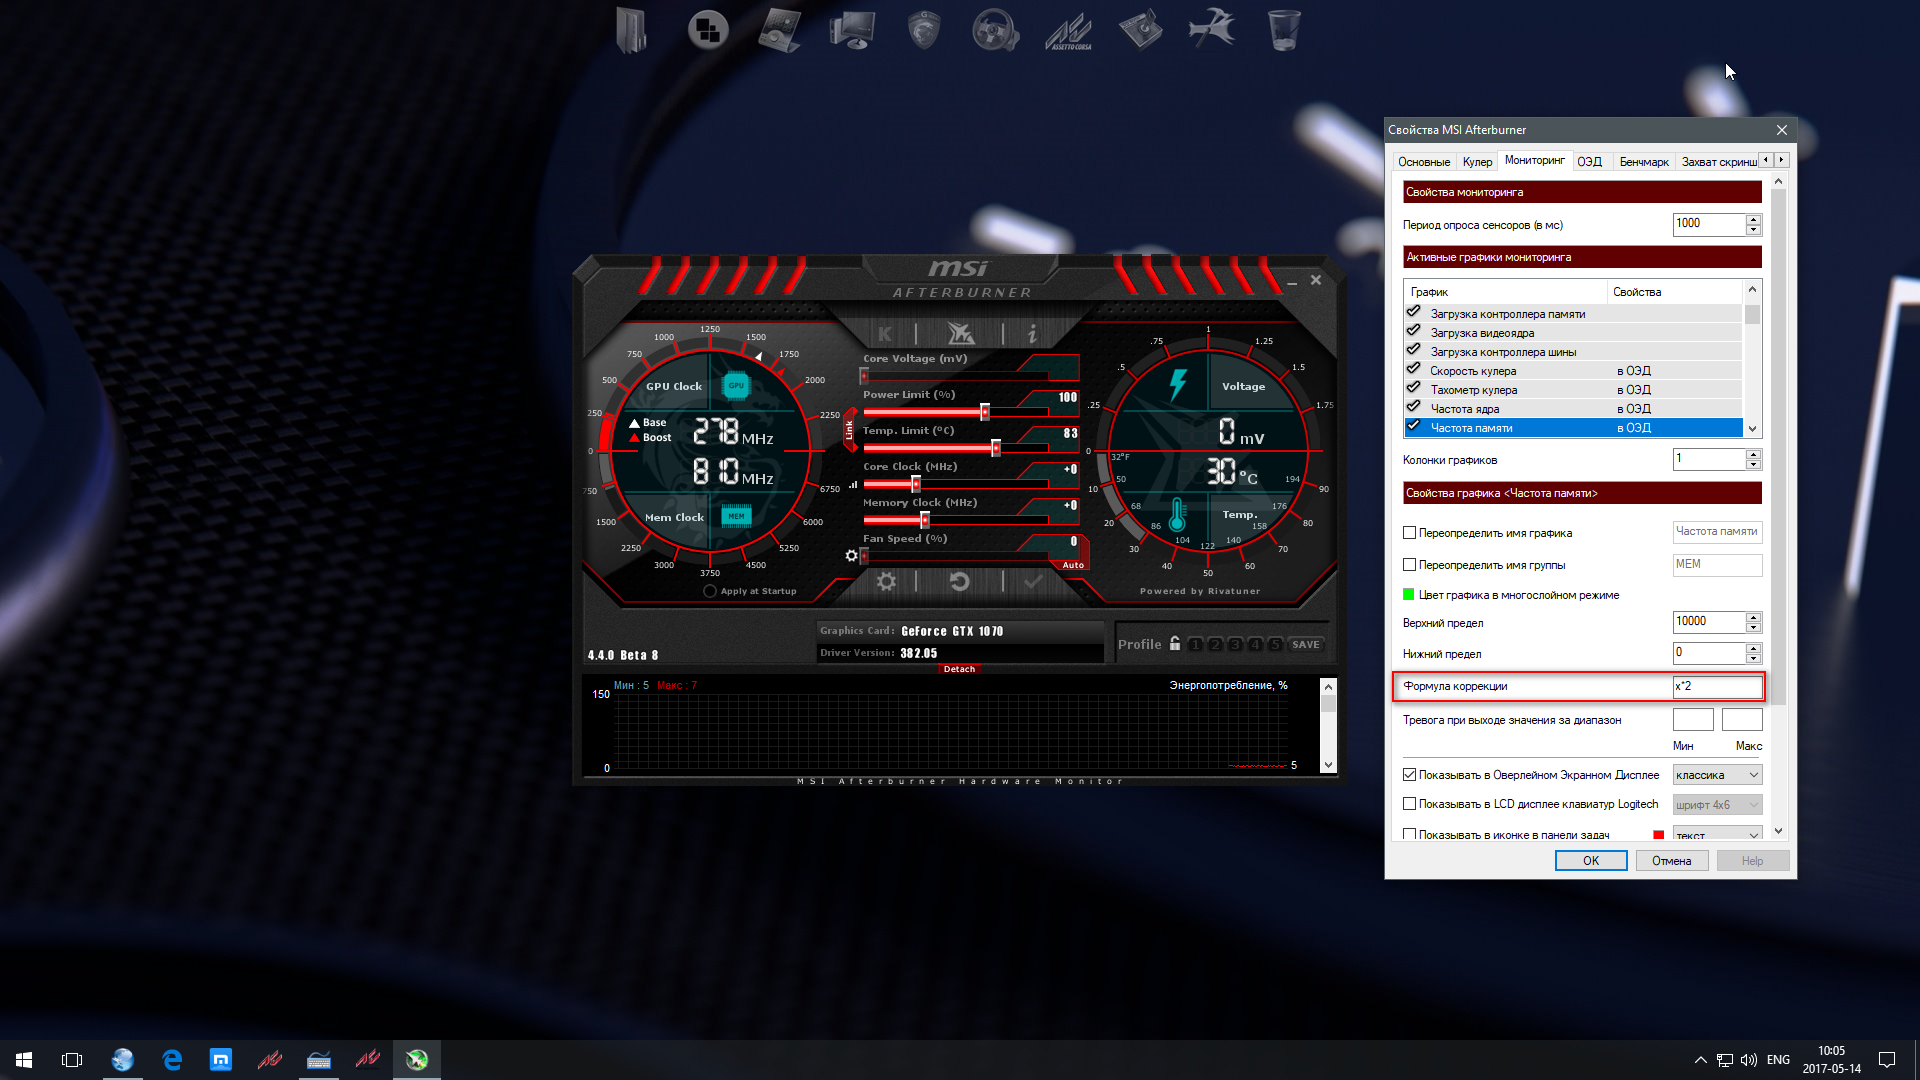Open the Kombustor K icon
Viewport: 1920px width, 1080px height.
(885, 334)
